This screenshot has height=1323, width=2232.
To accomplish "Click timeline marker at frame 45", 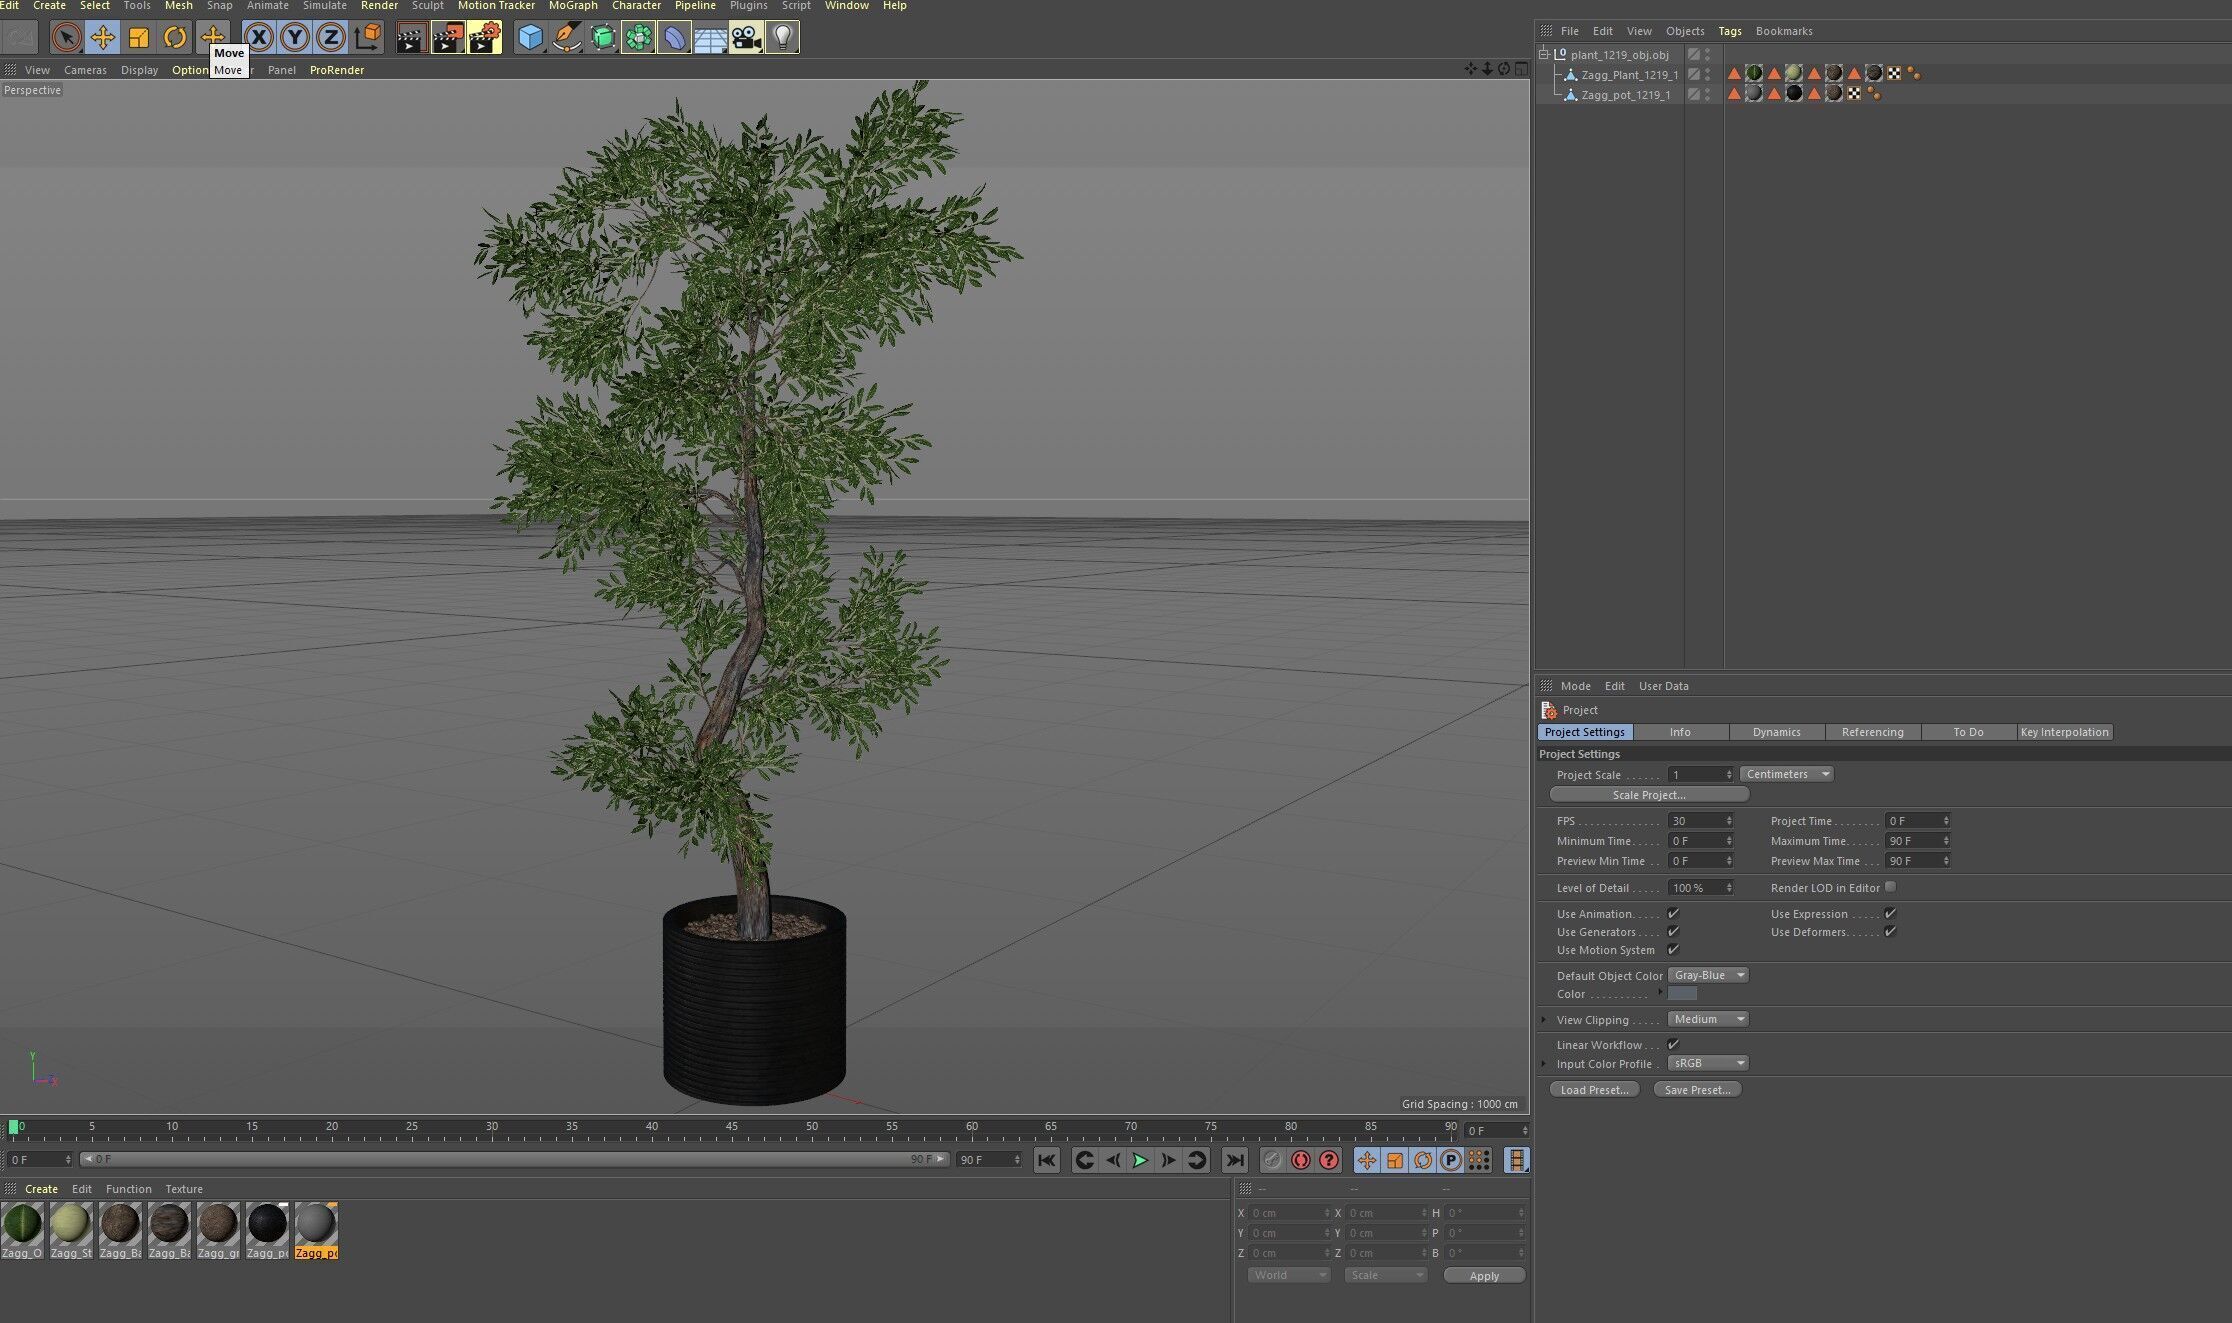I will [732, 1127].
